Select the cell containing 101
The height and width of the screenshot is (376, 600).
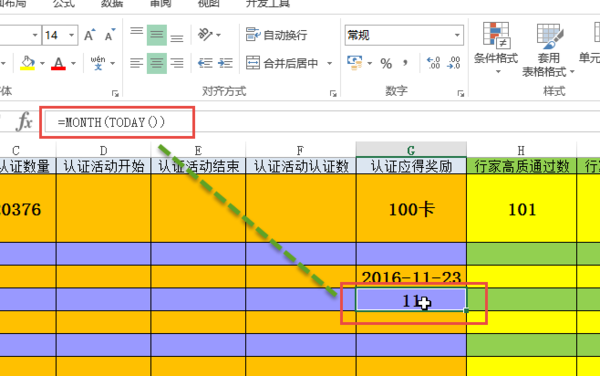pyautogui.click(x=521, y=208)
